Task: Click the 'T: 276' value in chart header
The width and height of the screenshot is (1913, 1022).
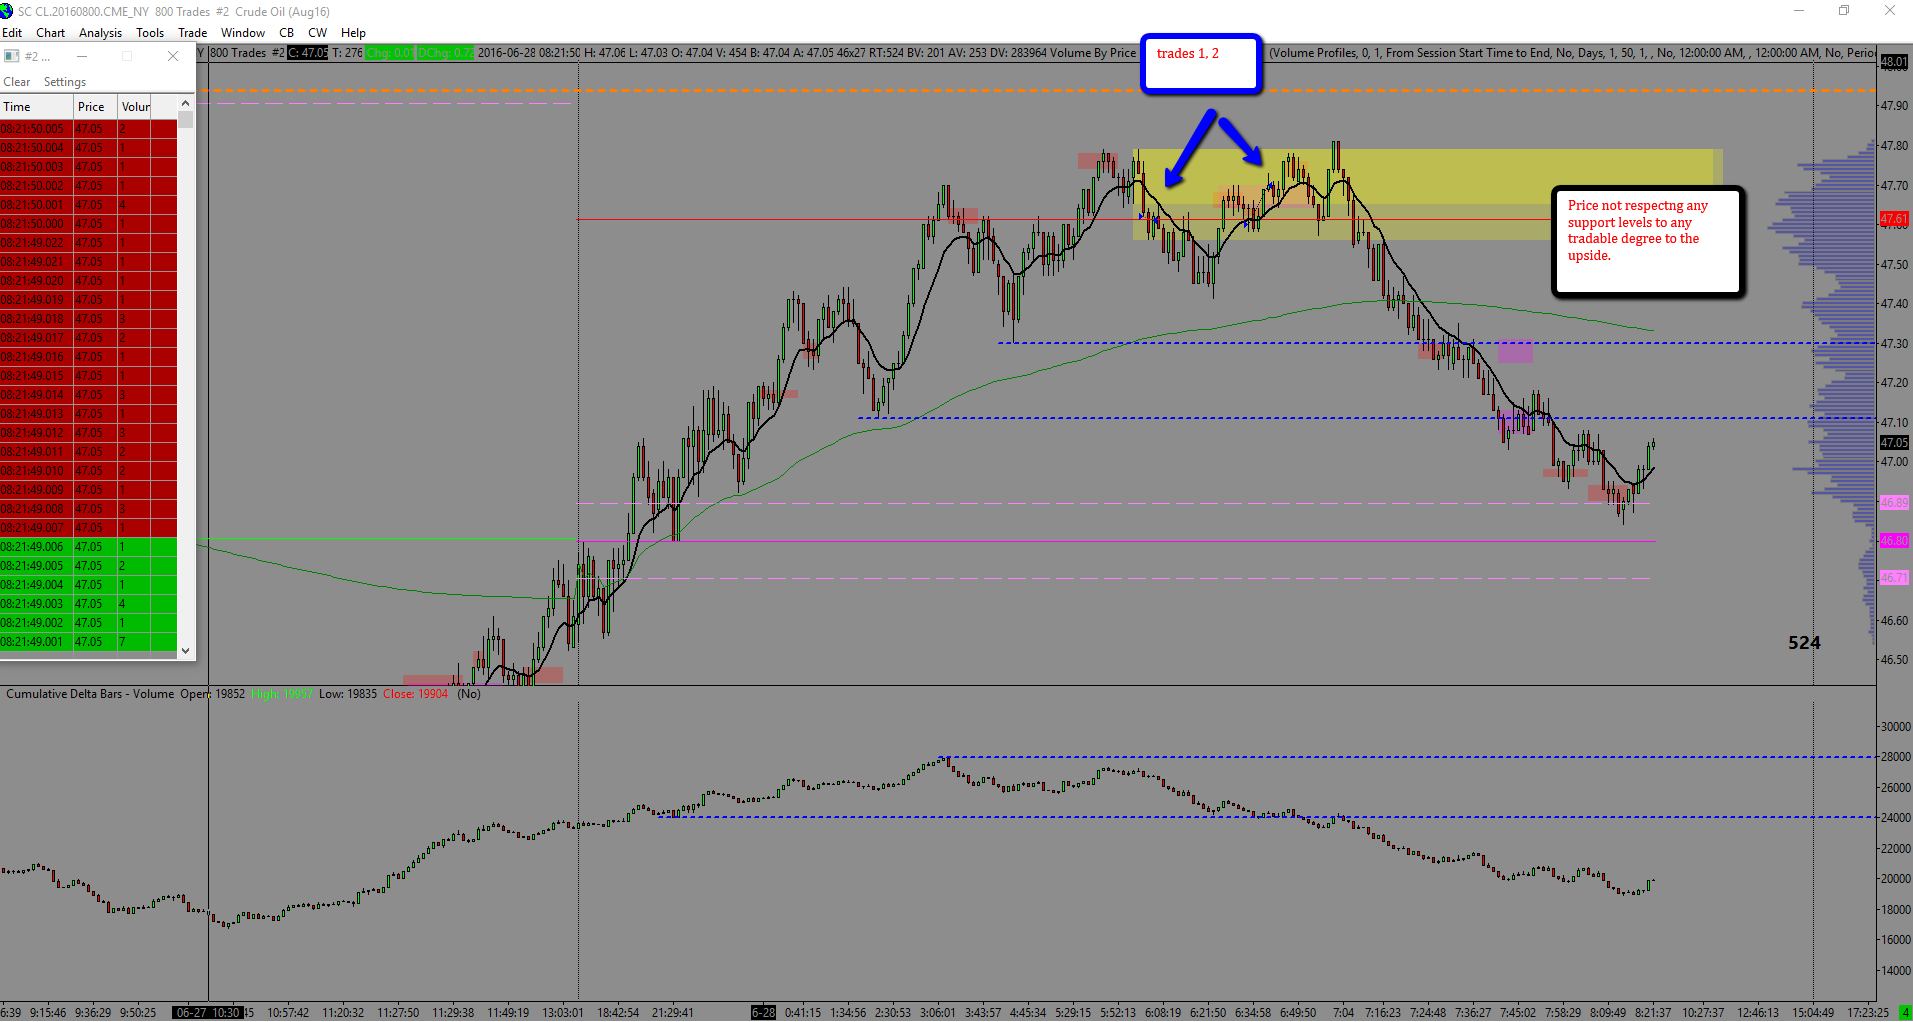Action: pos(347,53)
